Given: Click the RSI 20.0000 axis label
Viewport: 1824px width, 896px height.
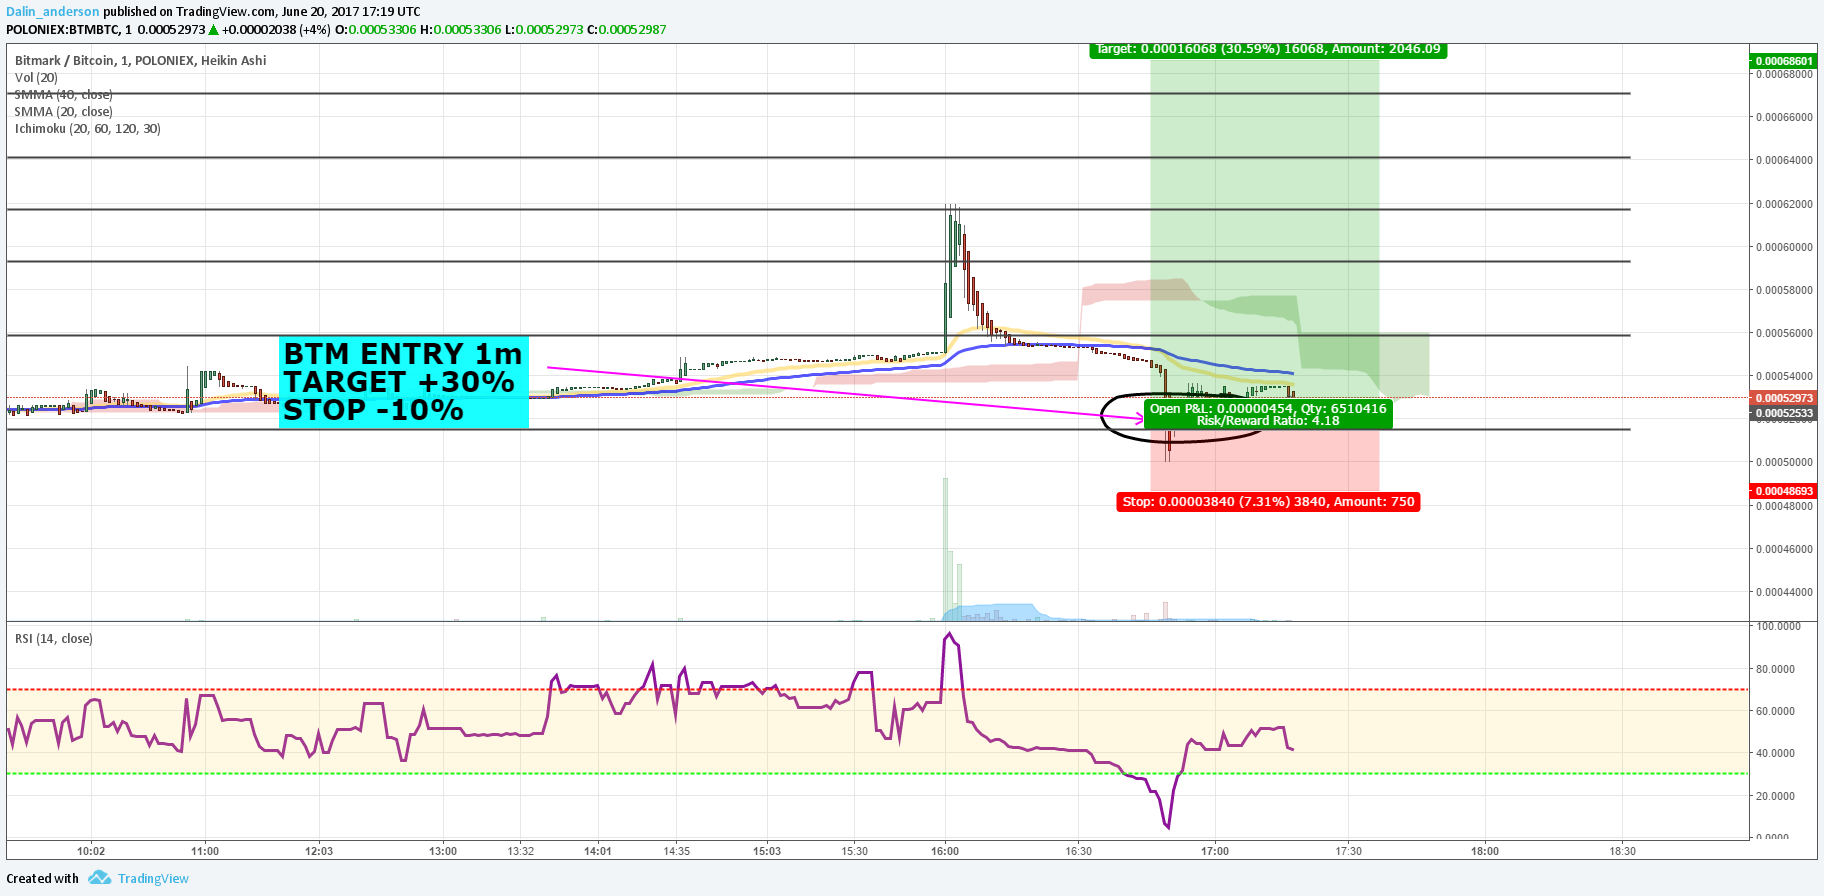Looking at the screenshot, I should click(x=1776, y=796).
